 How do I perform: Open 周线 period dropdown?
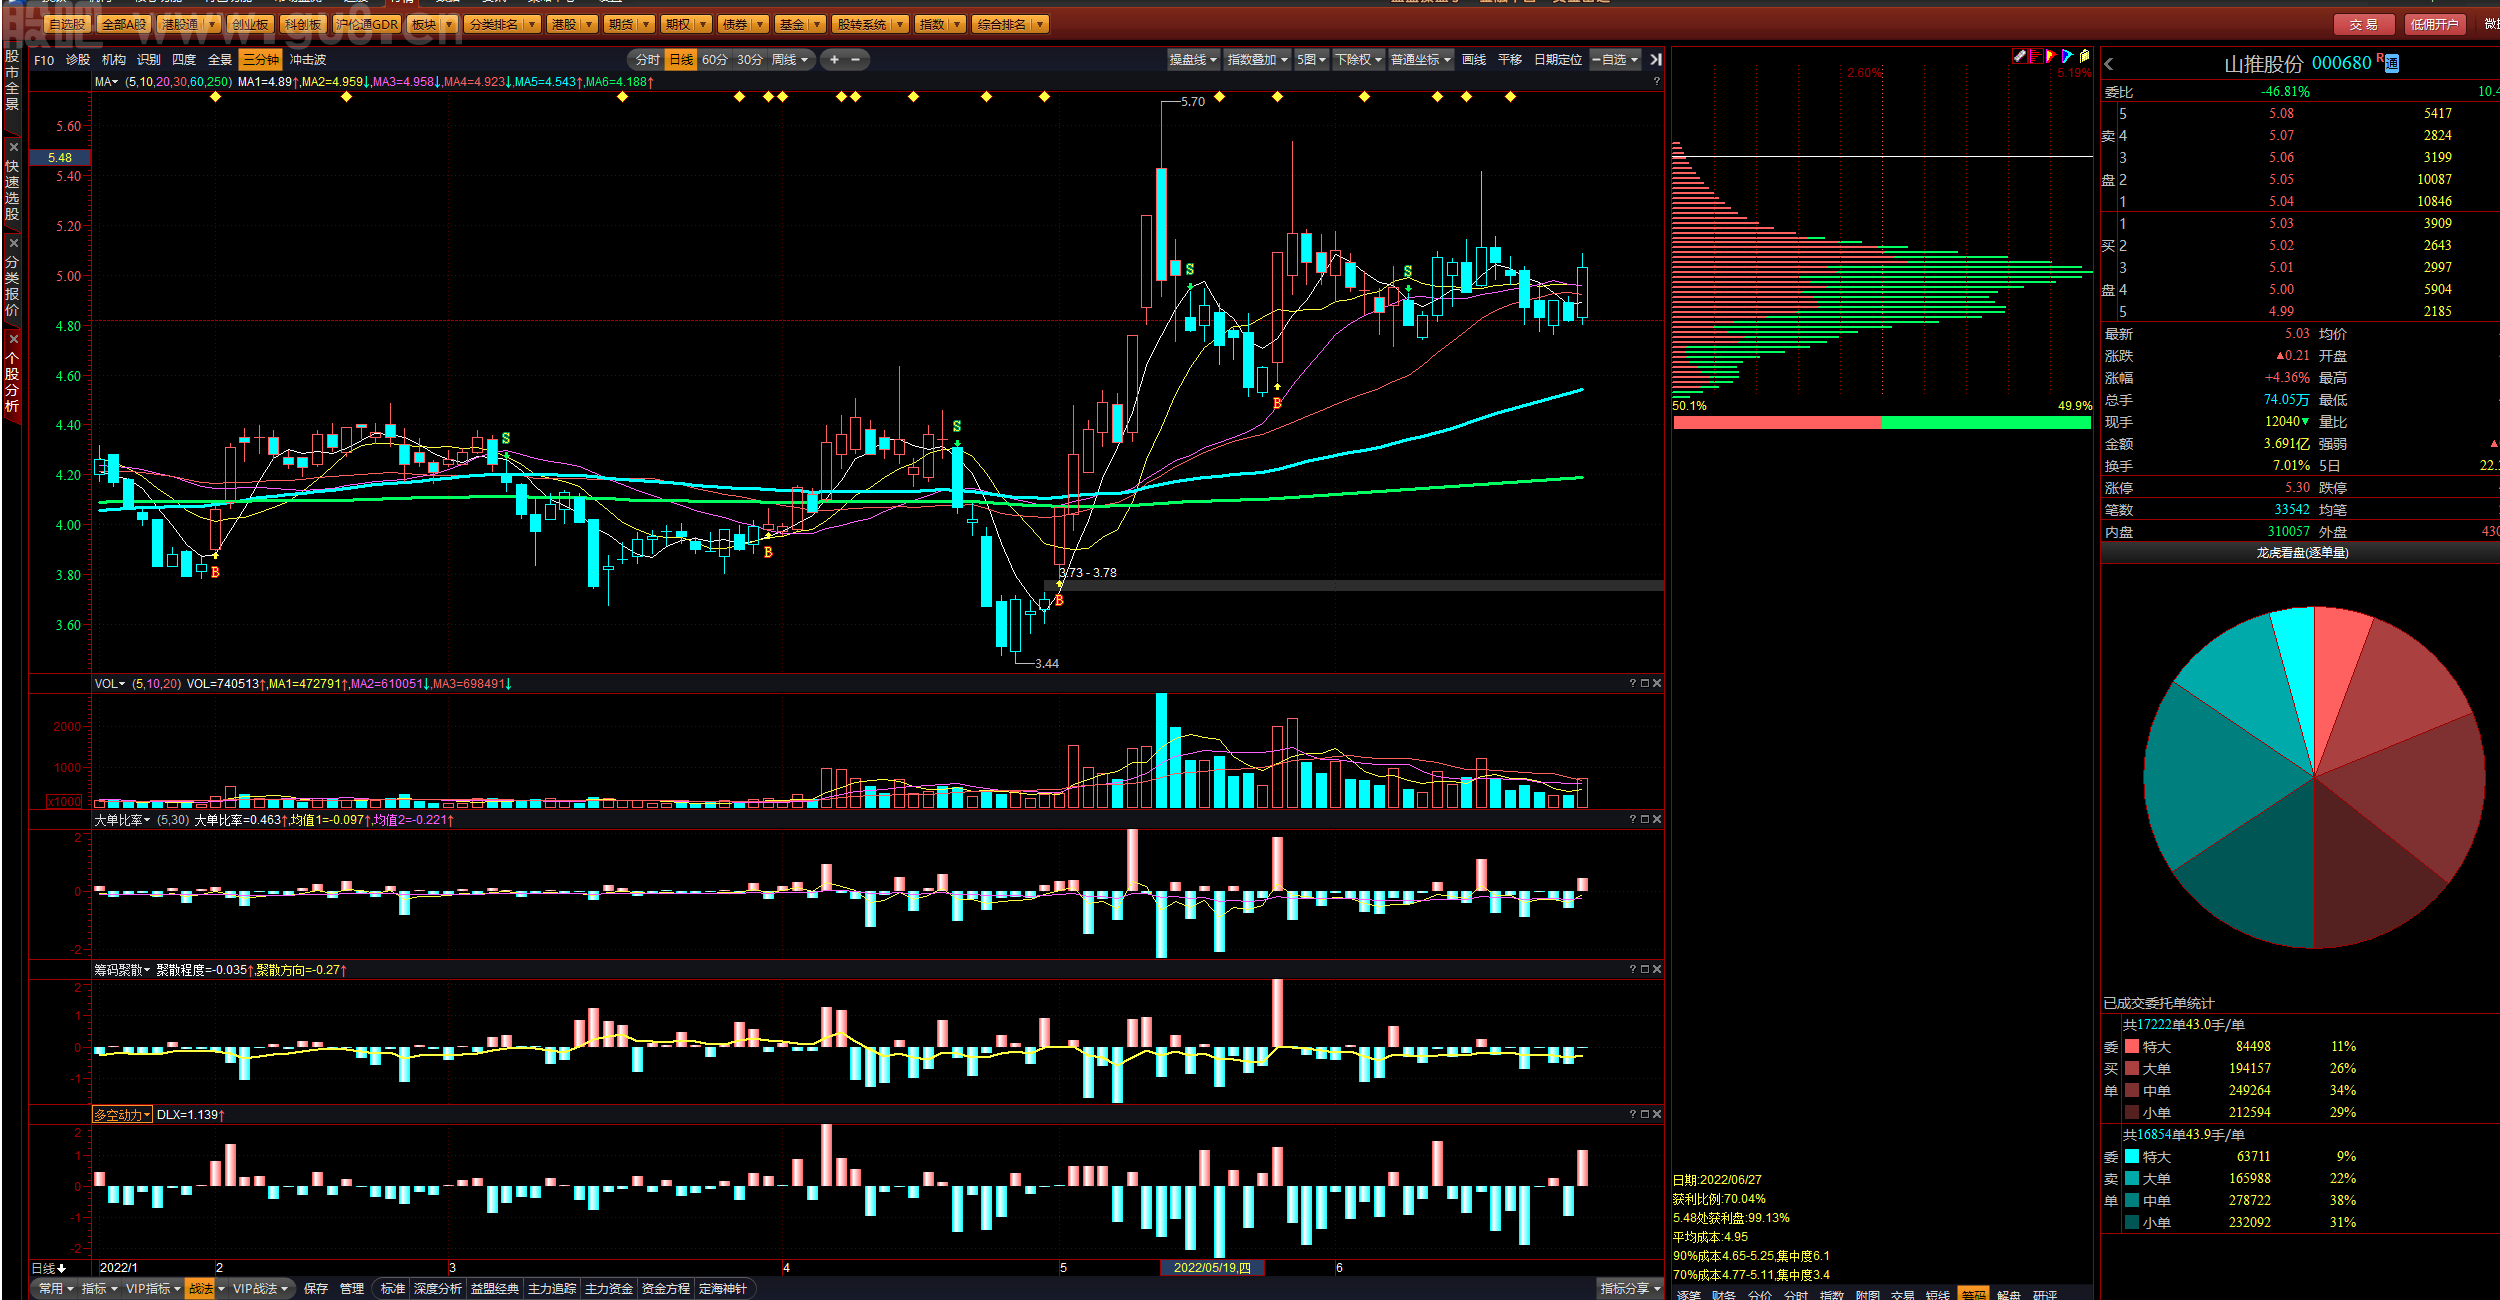[790, 60]
